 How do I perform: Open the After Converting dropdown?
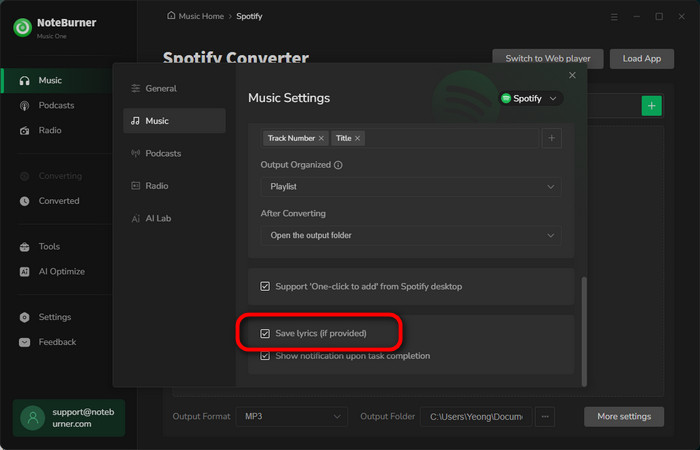click(x=411, y=235)
